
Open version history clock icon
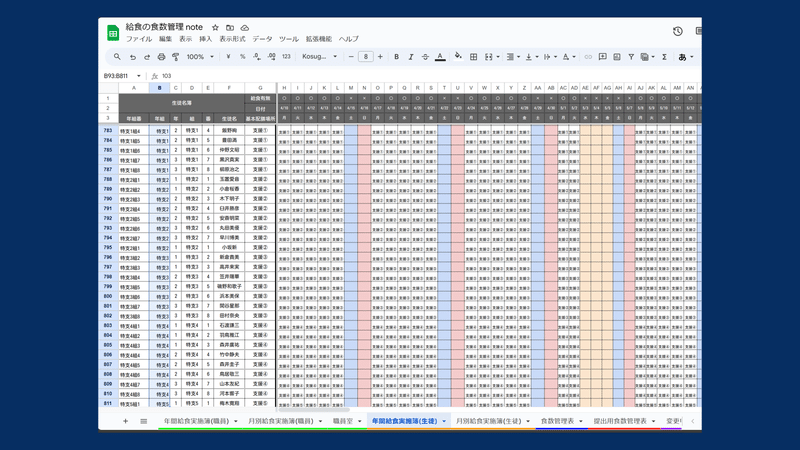(x=678, y=31)
